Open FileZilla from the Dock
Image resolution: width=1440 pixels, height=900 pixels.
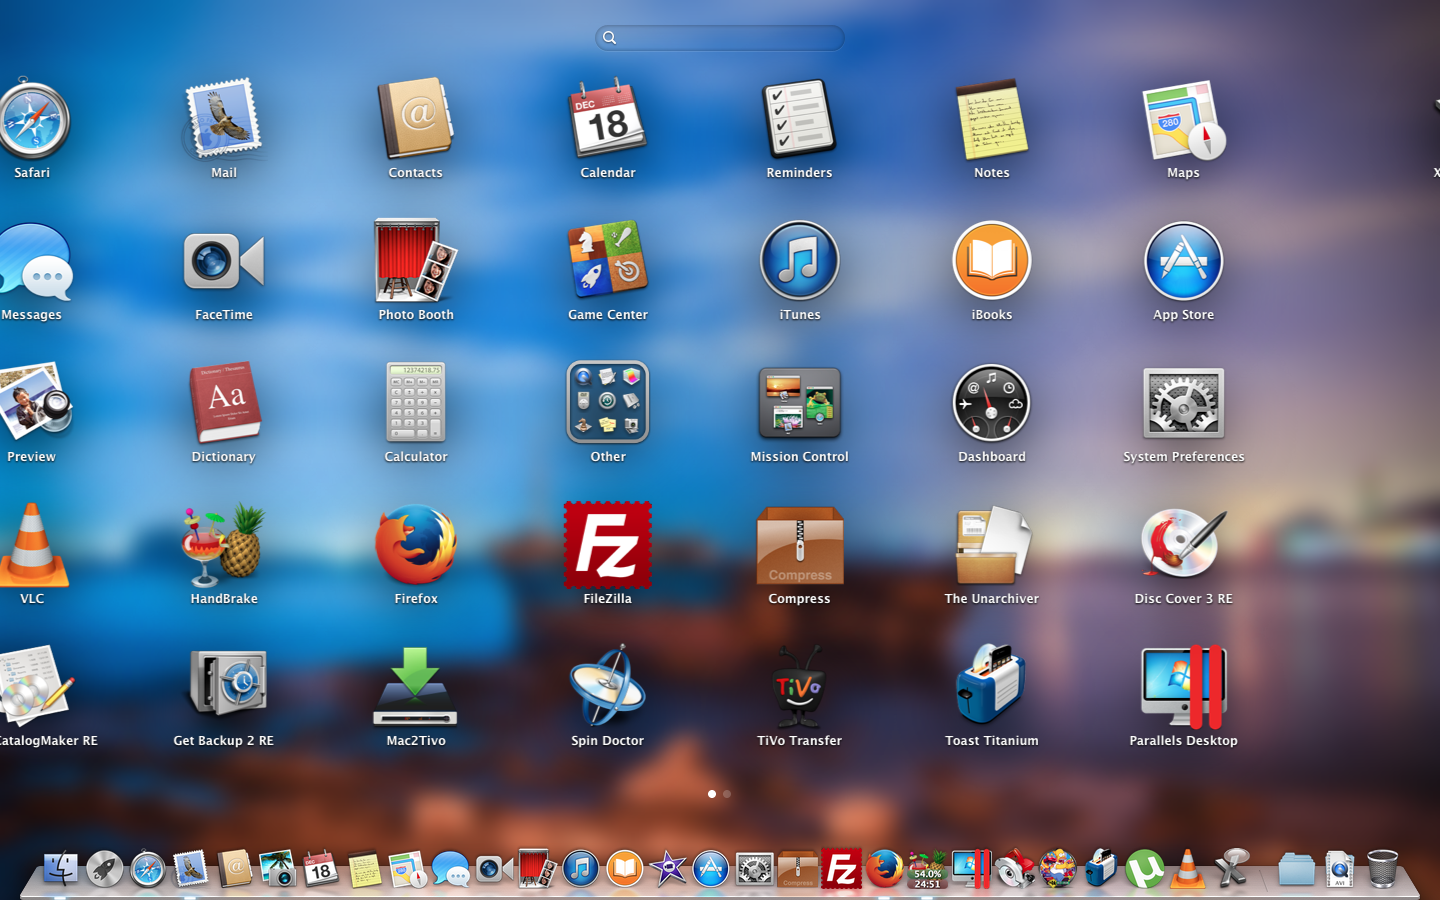pos(841,869)
